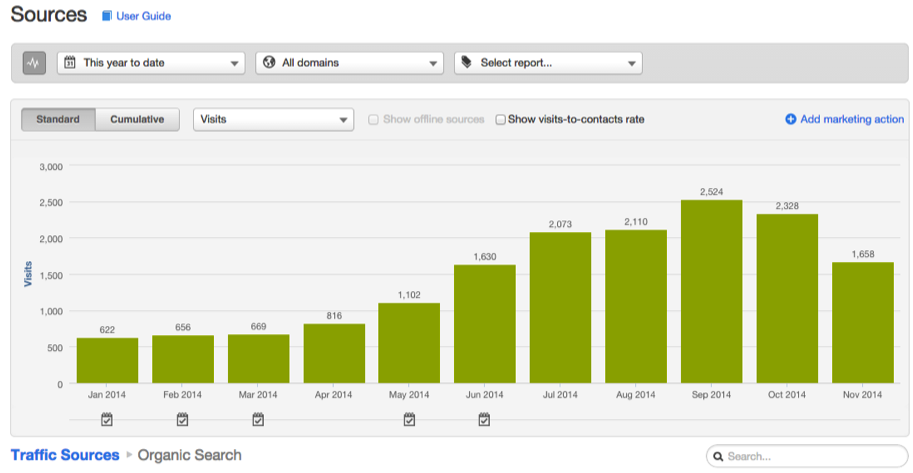Click the 2,524 value label
This screenshot has height=473, width=913.
(712, 192)
